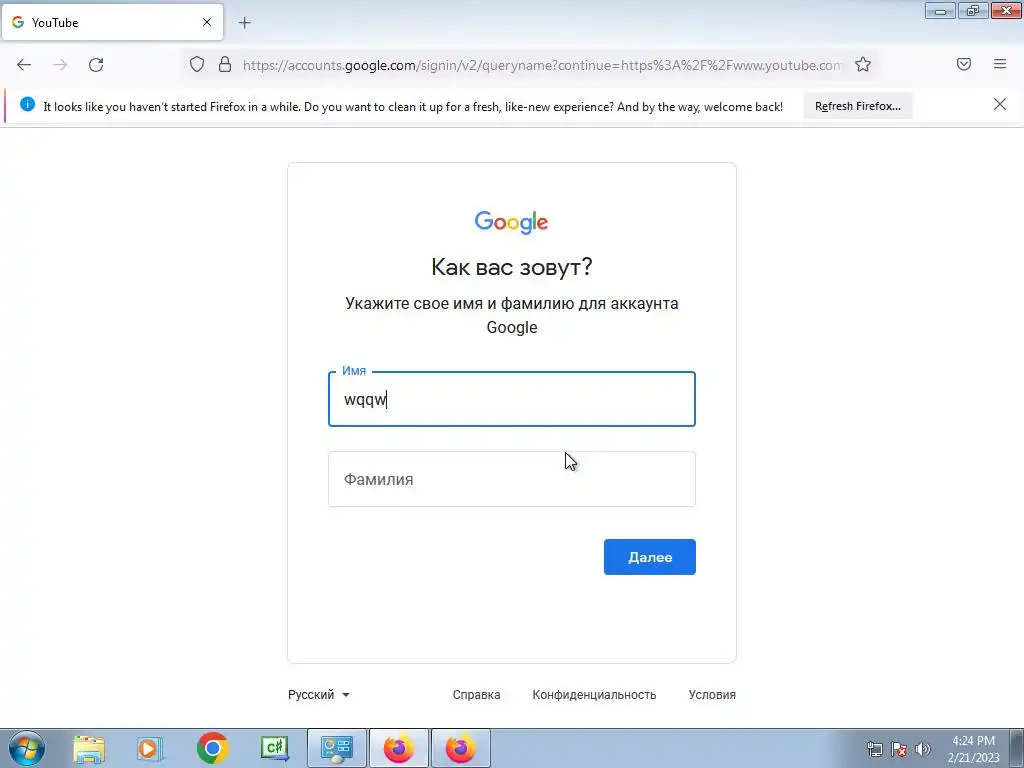This screenshot has width=1024, height=768.
Task: Launch Windows Media Player from taskbar
Action: pos(150,748)
